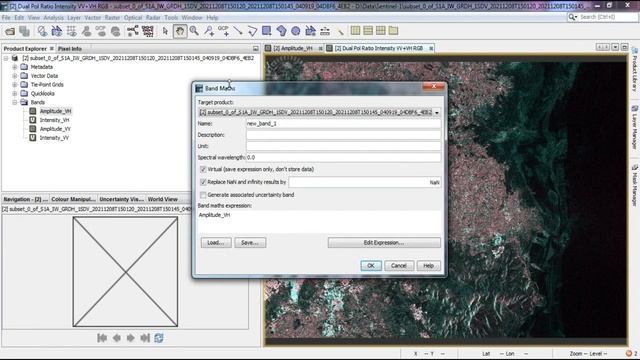Viewport: 640px width, 360px height.
Task: Confirm Band Maths with OK
Action: (371, 266)
